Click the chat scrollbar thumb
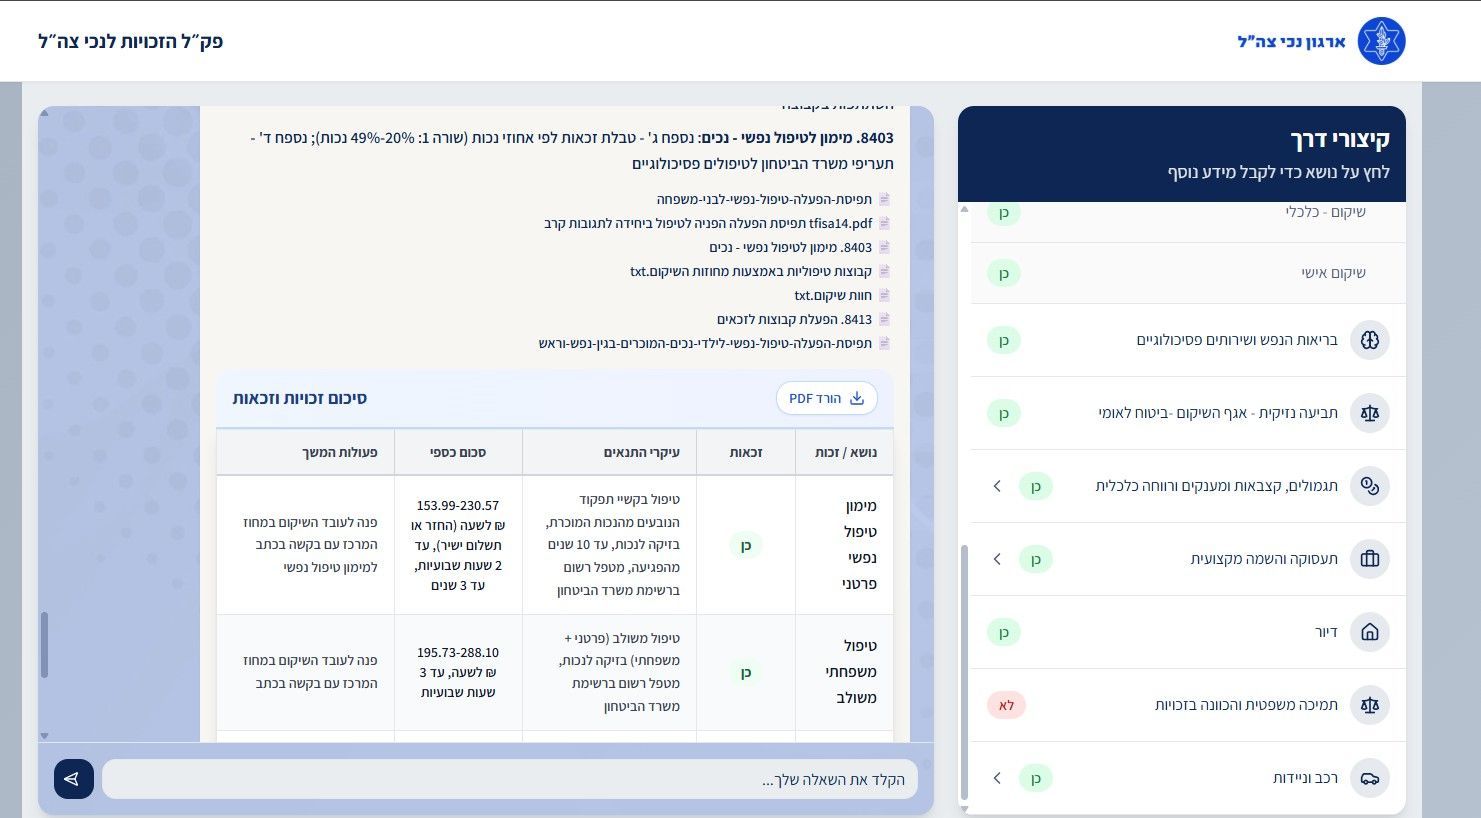The width and height of the screenshot is (1481, 818). pos(44,645)
